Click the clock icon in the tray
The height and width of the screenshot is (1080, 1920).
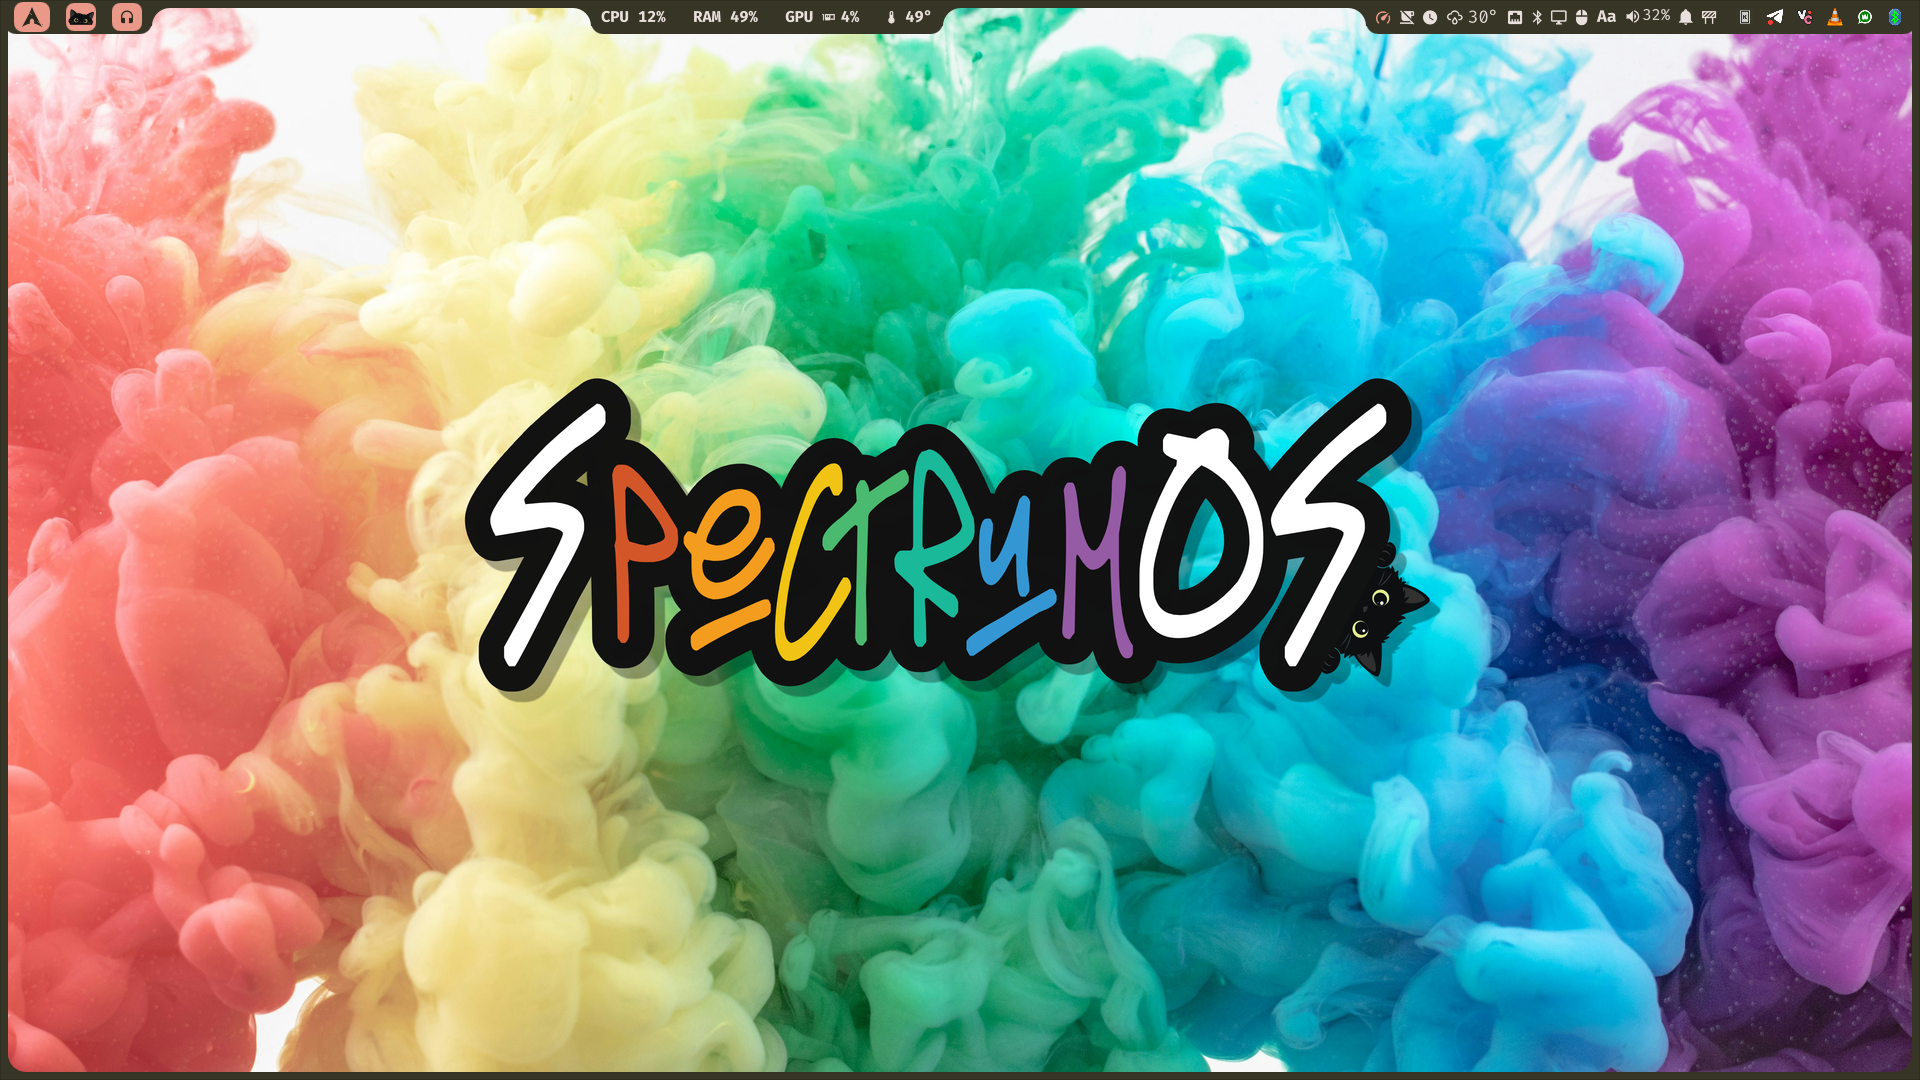click(x=1430, y=17)
